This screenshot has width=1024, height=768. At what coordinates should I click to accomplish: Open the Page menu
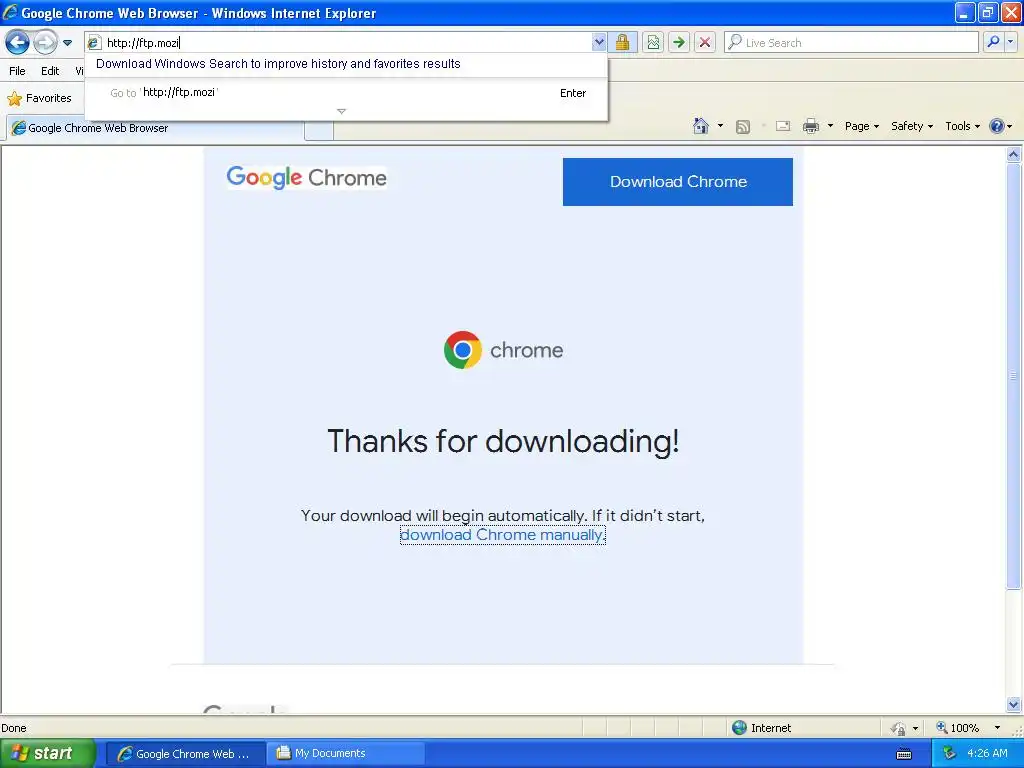861,126
